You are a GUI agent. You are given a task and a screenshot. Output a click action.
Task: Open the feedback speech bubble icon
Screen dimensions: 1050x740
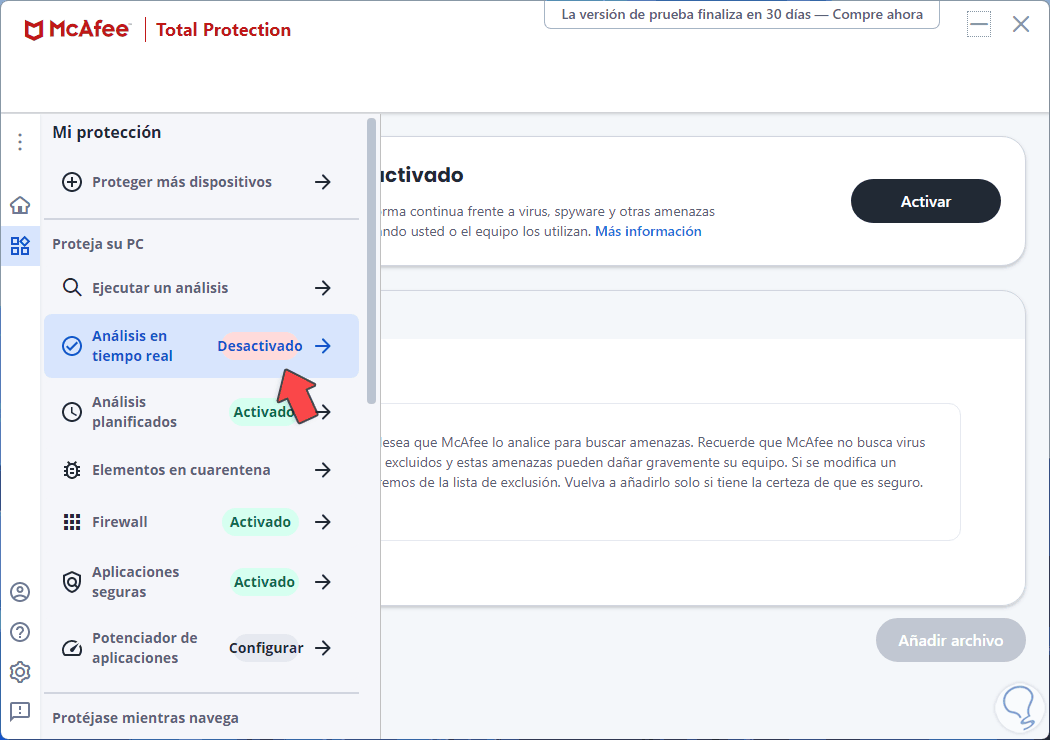(x=20, y=711)
